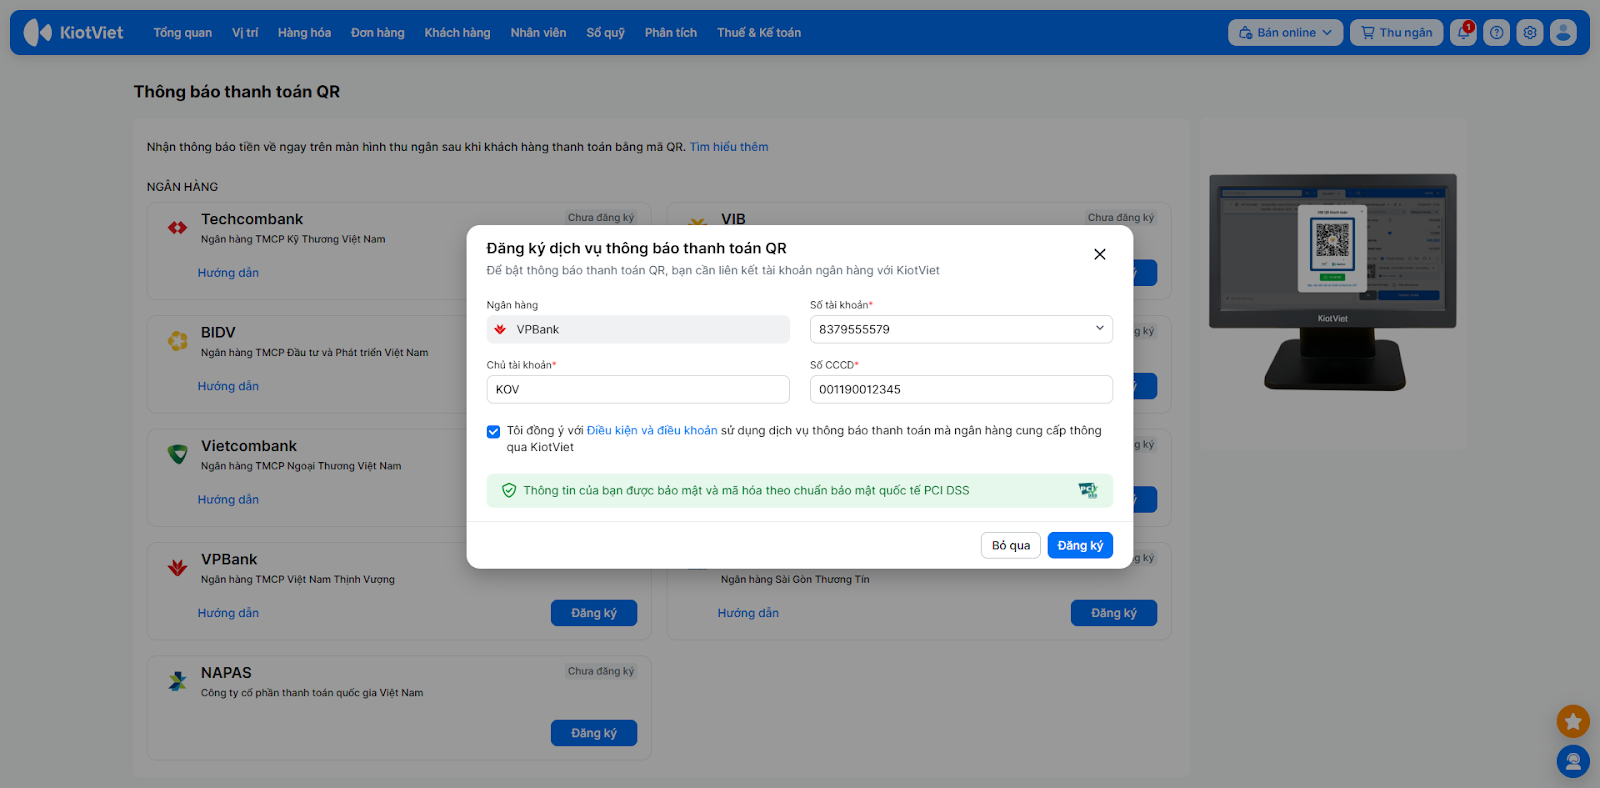The height and width of the screenshot is (788, 1600).
Task: Open the support chat agent icon
Action: click(1573, 762)
